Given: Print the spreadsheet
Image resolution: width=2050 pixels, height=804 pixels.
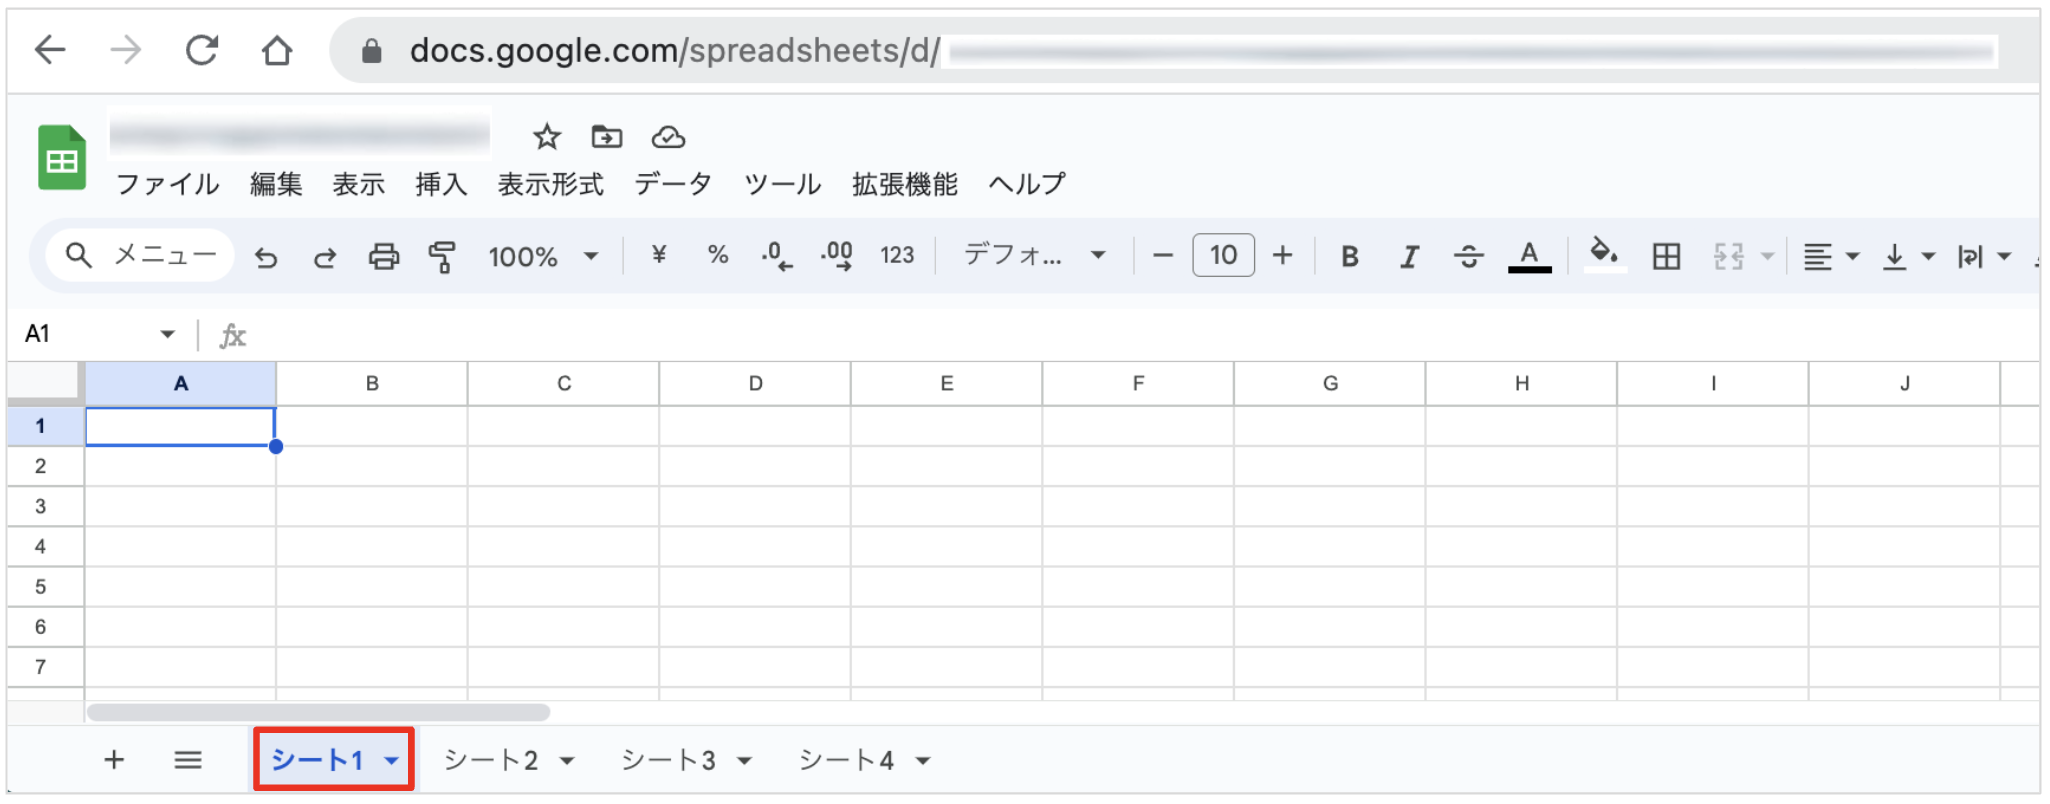Looking at the screenshot, I should tap(383, 257).
